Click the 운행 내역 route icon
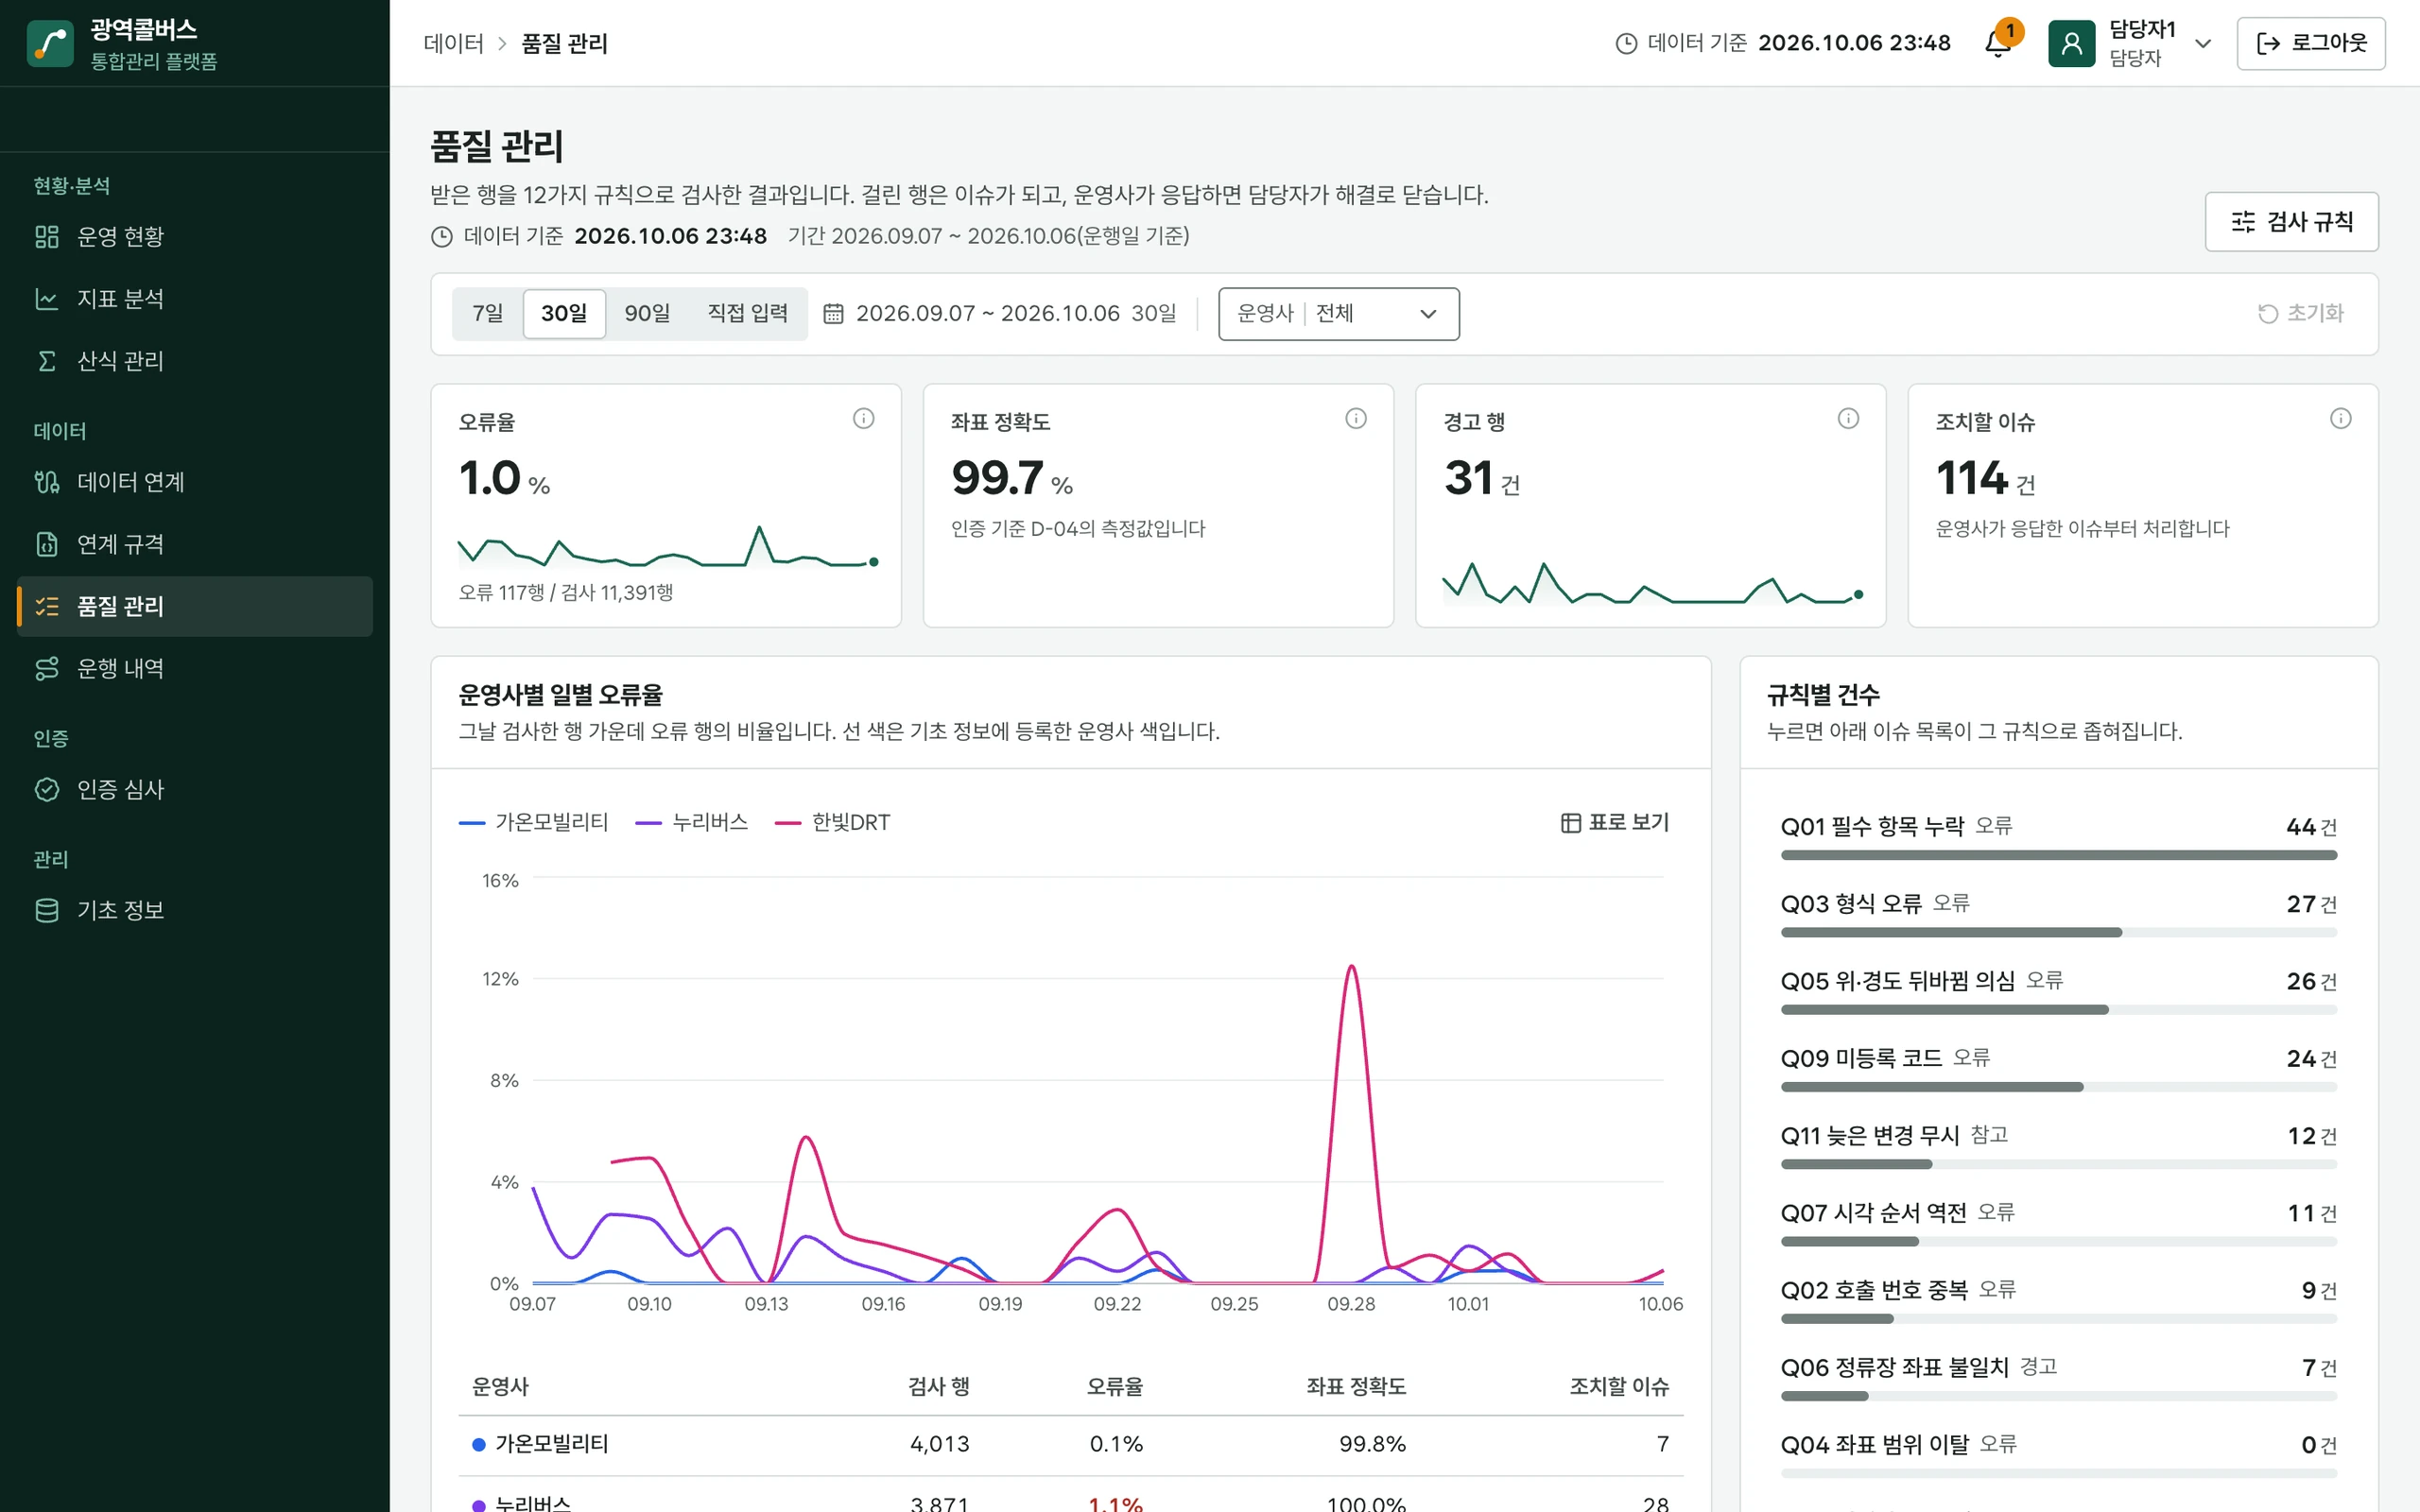Image resolution: width=2420 pixels, height=1512 pixels. coord(47,668)
